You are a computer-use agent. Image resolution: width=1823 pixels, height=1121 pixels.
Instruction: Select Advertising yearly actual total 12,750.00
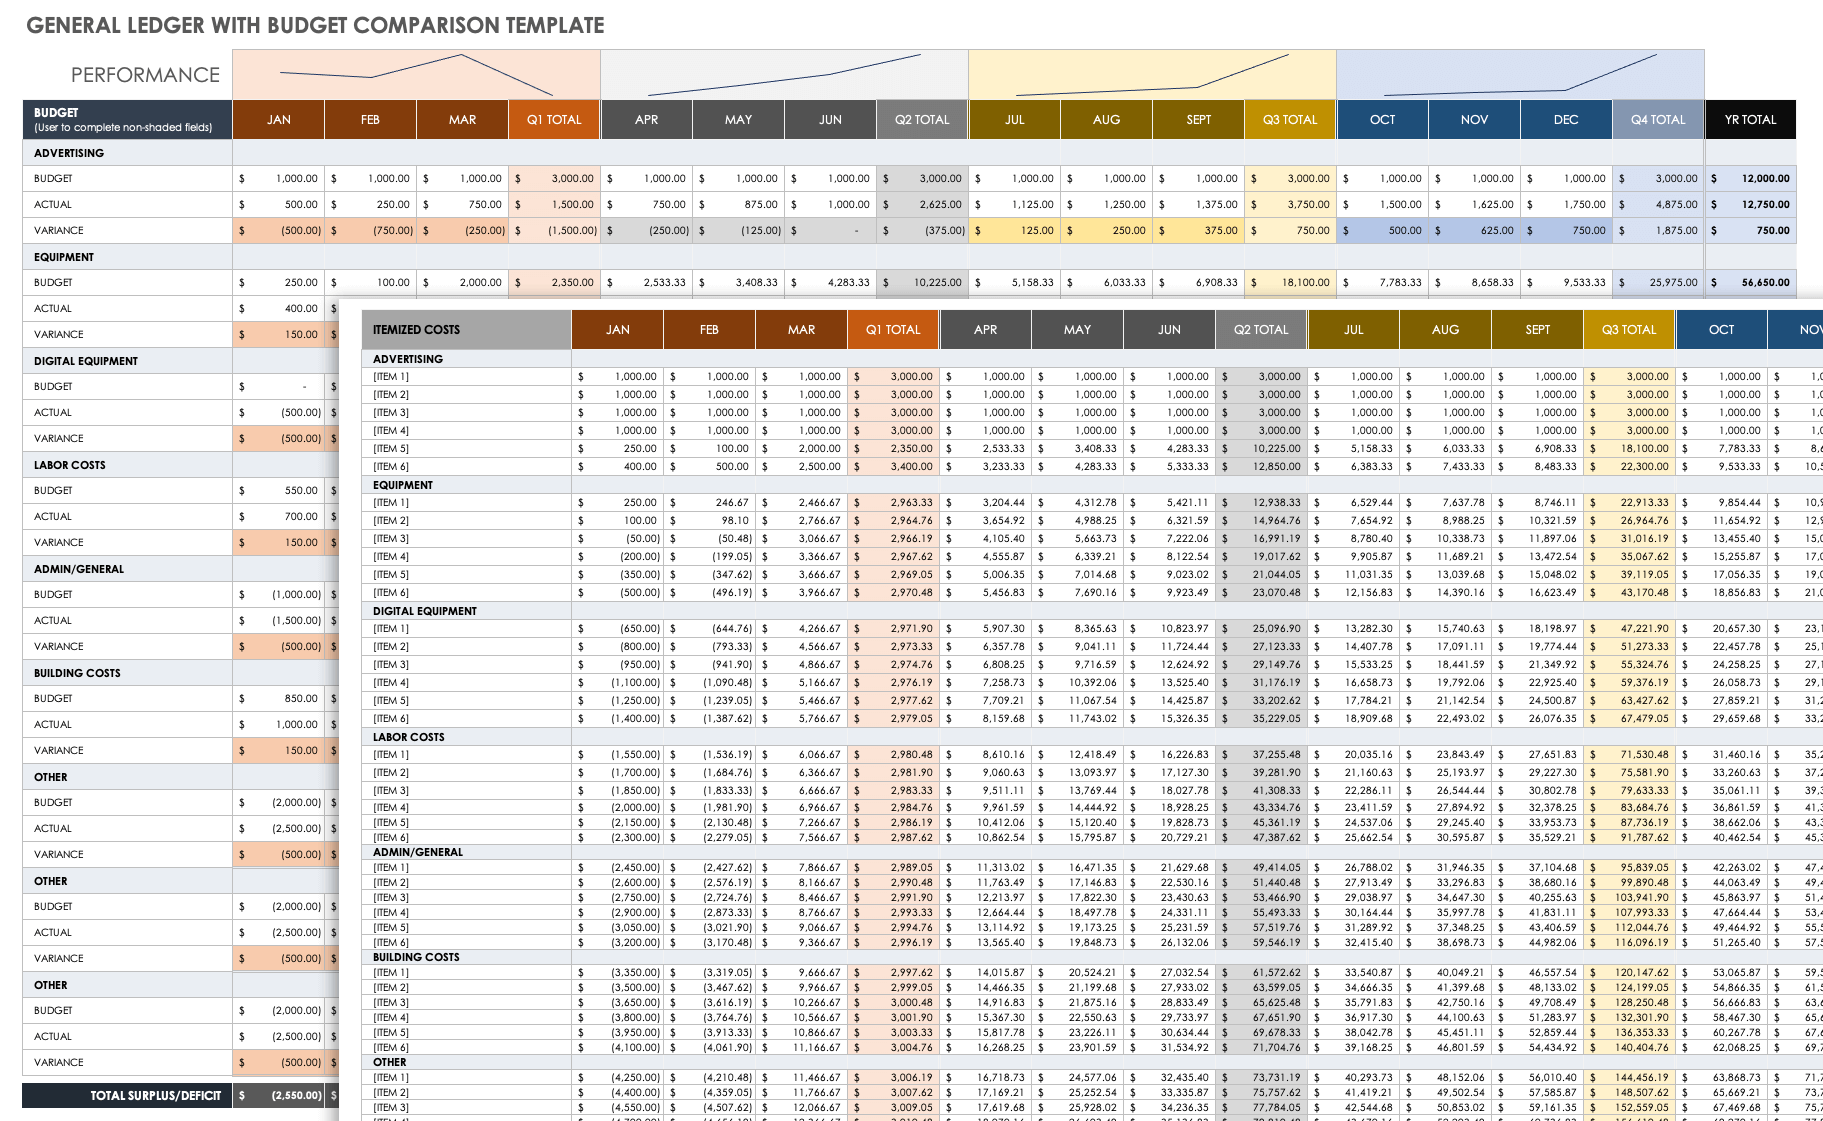click(1750, 204)
